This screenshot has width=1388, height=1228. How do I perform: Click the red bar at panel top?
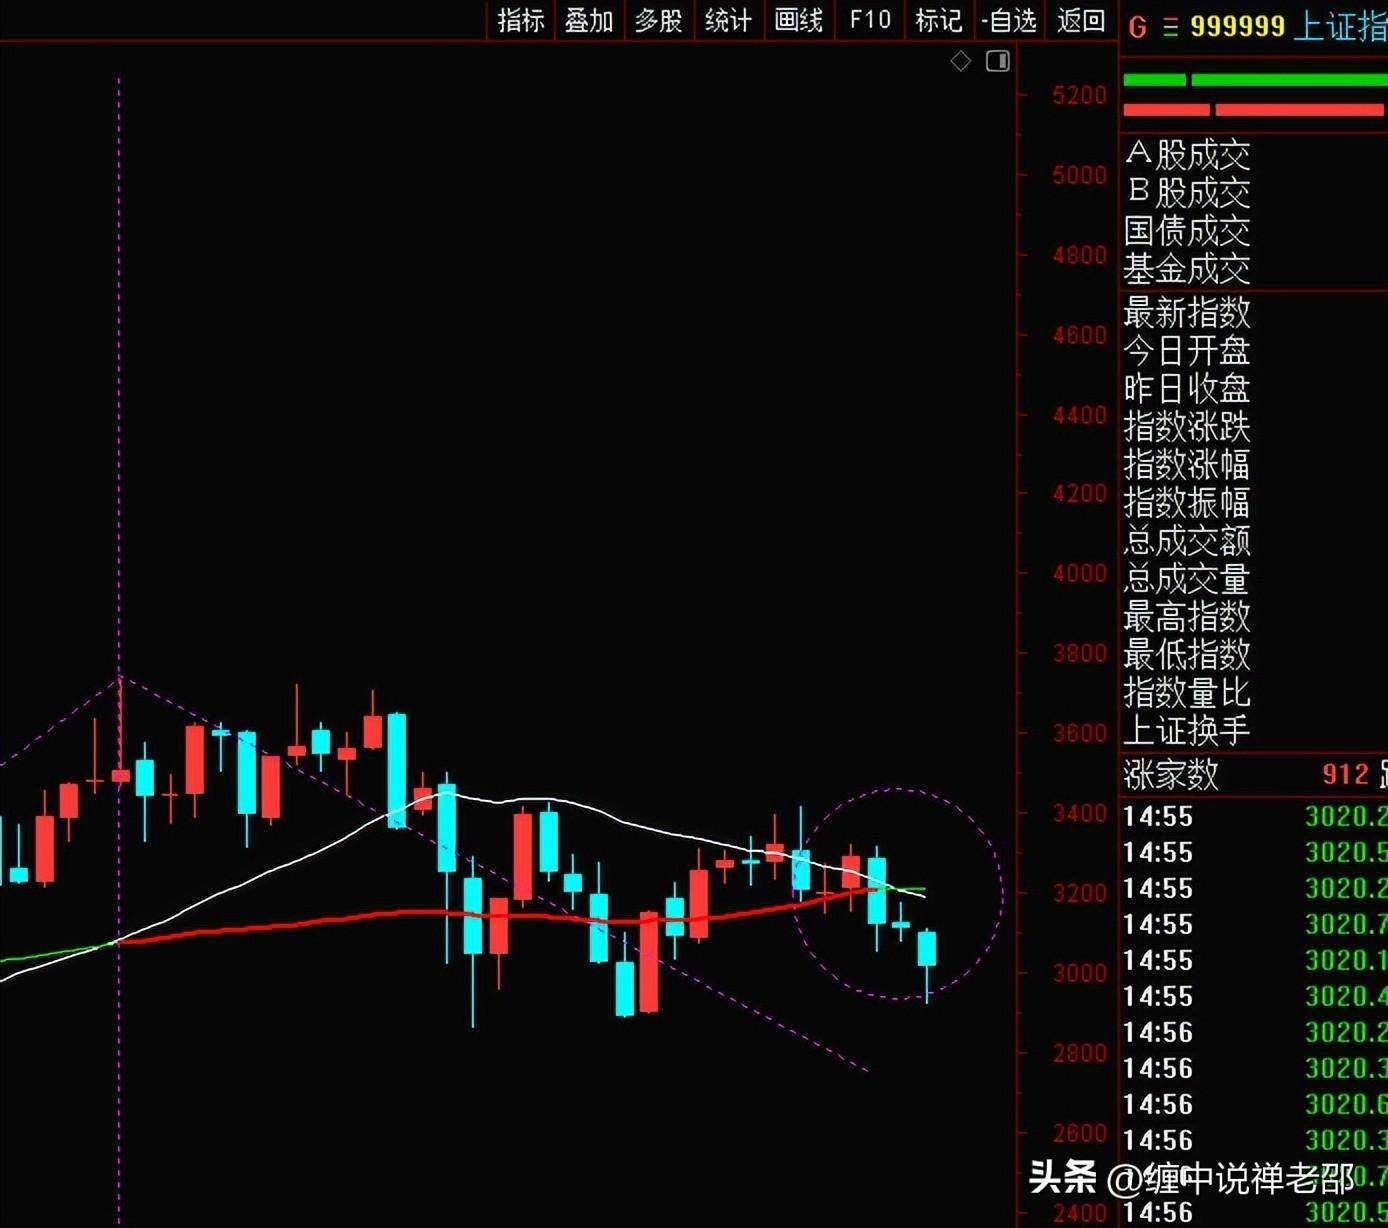(x=1255, y=110)
